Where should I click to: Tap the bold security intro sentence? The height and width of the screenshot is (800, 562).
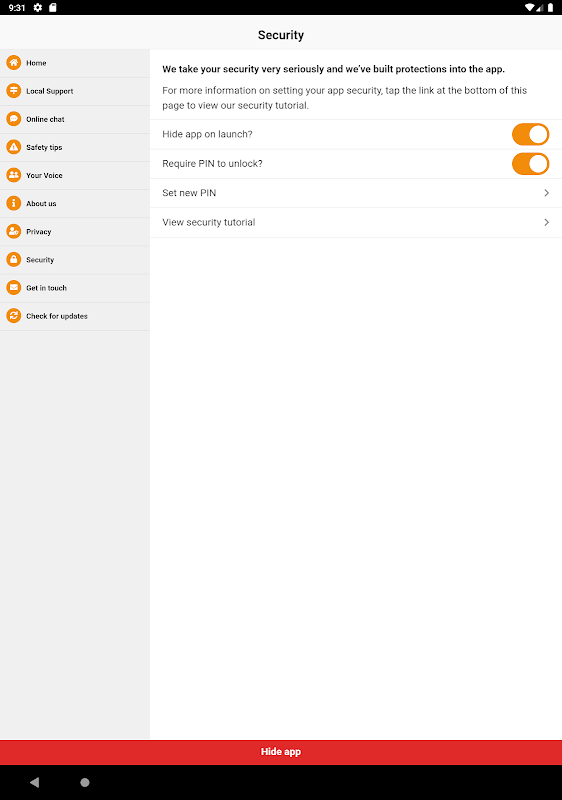pyautogui.click(x=334, y=69)
